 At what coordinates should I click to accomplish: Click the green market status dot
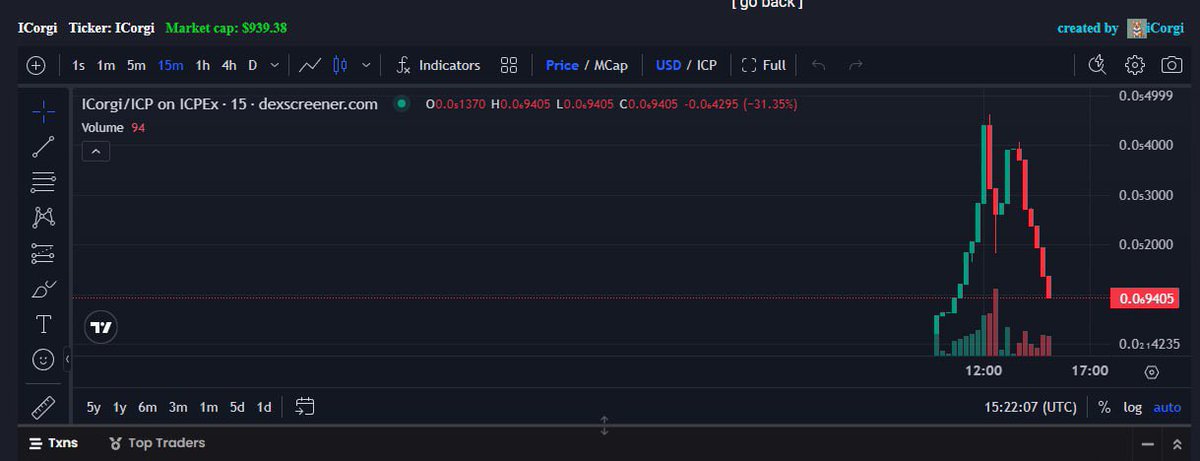(x=401, y=103)
